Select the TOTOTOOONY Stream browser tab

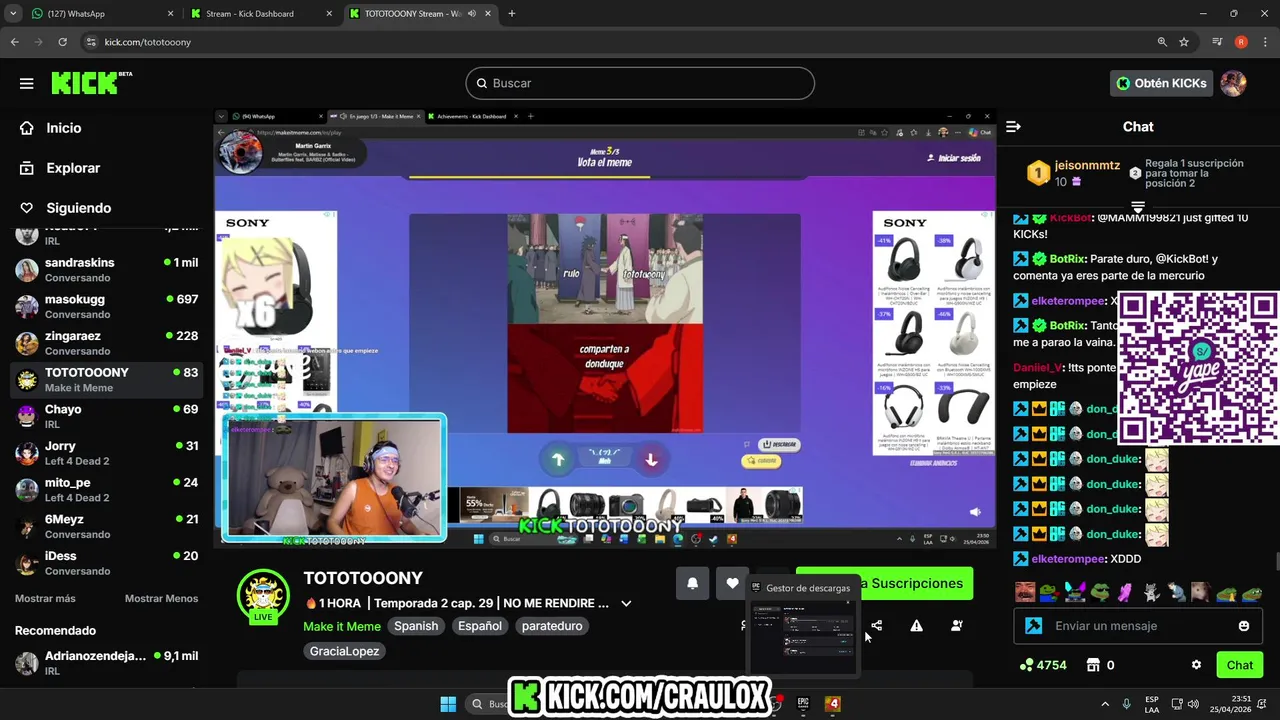click(x=420, y=14)
